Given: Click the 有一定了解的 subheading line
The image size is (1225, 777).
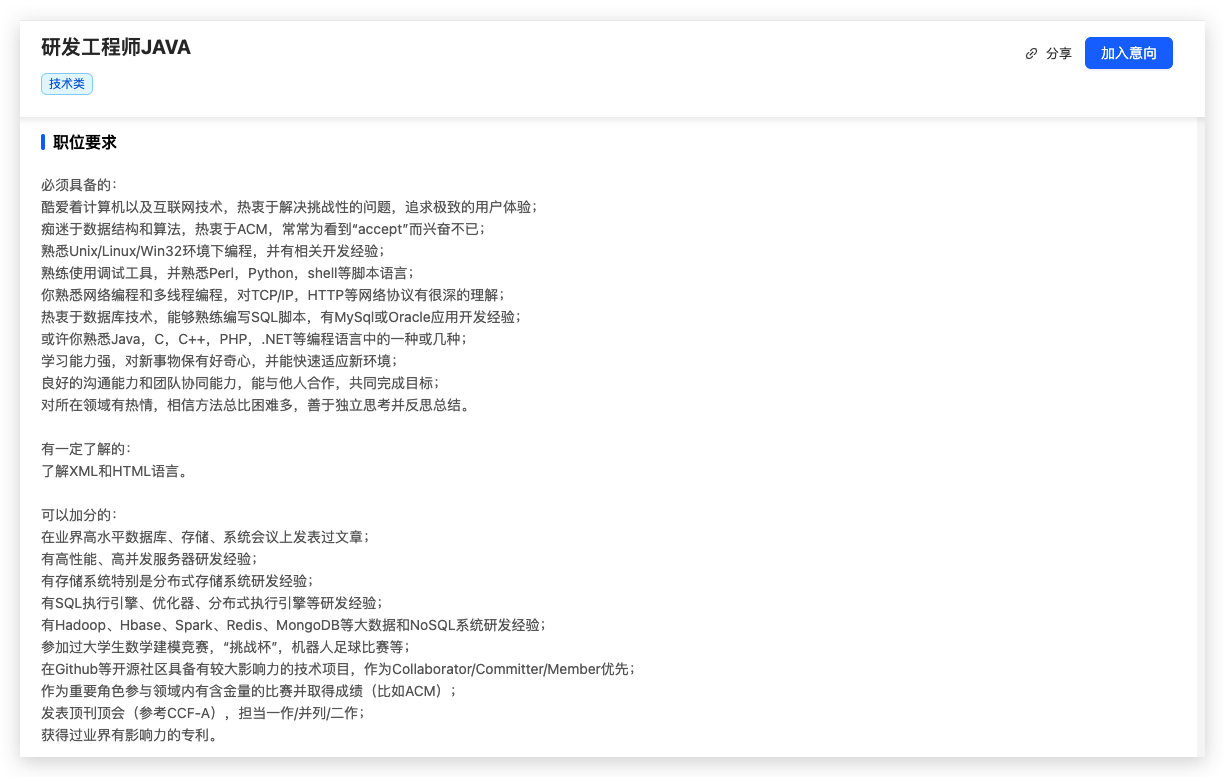Looking at the screenshot, I should click(86, 449).
